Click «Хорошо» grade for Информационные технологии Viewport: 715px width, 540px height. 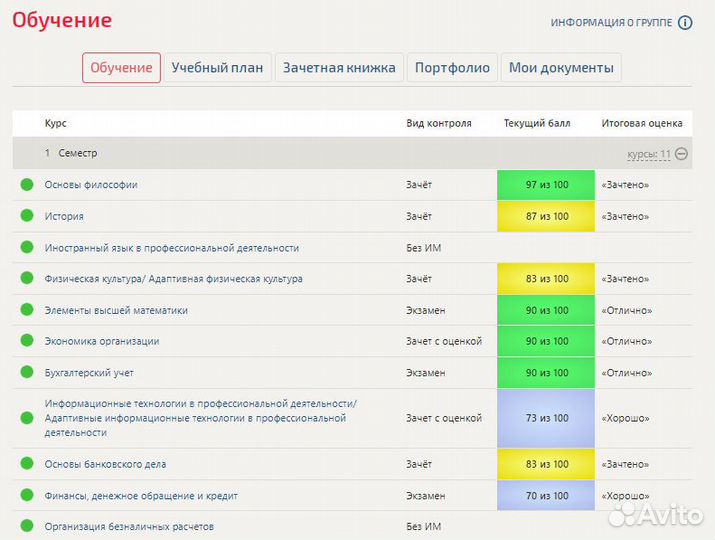click(625, 418)
